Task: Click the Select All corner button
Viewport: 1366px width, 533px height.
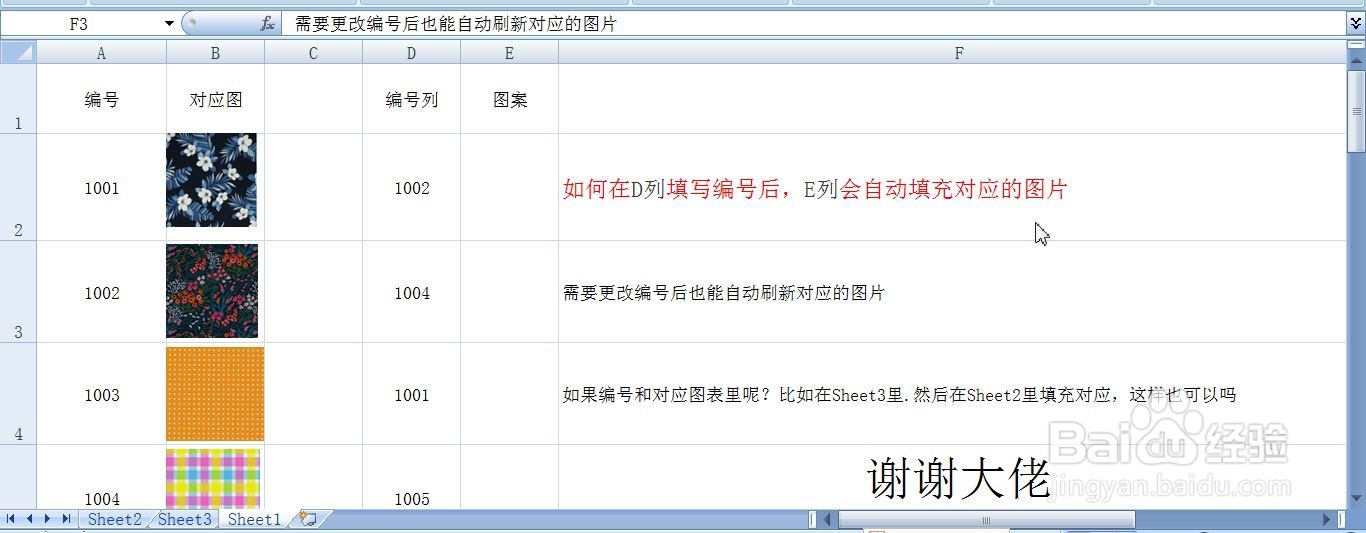Action: click(18, 53)
